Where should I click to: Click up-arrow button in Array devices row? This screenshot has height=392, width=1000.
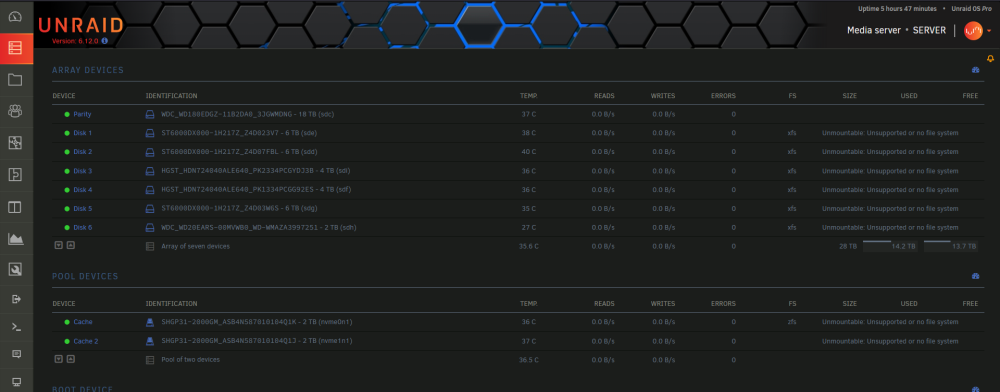pos(70,245)
